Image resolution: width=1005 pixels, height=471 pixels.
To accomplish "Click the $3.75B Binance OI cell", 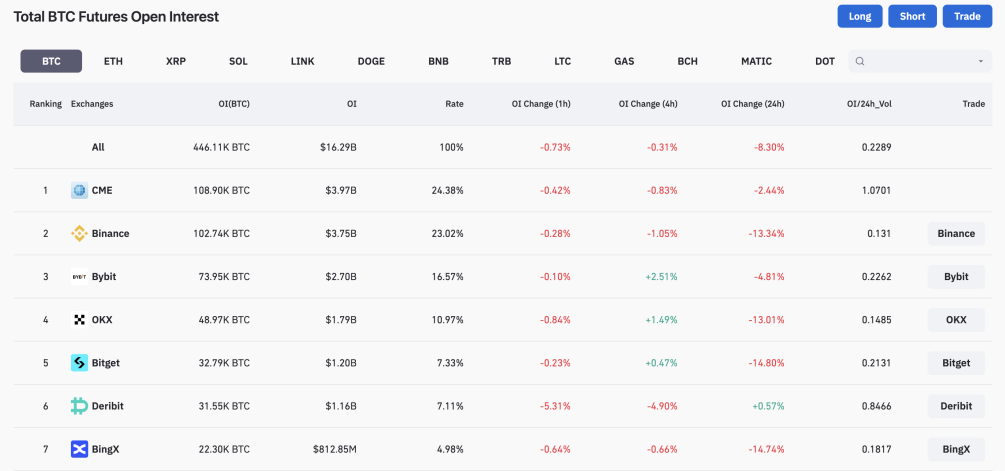I will (340, 234).
